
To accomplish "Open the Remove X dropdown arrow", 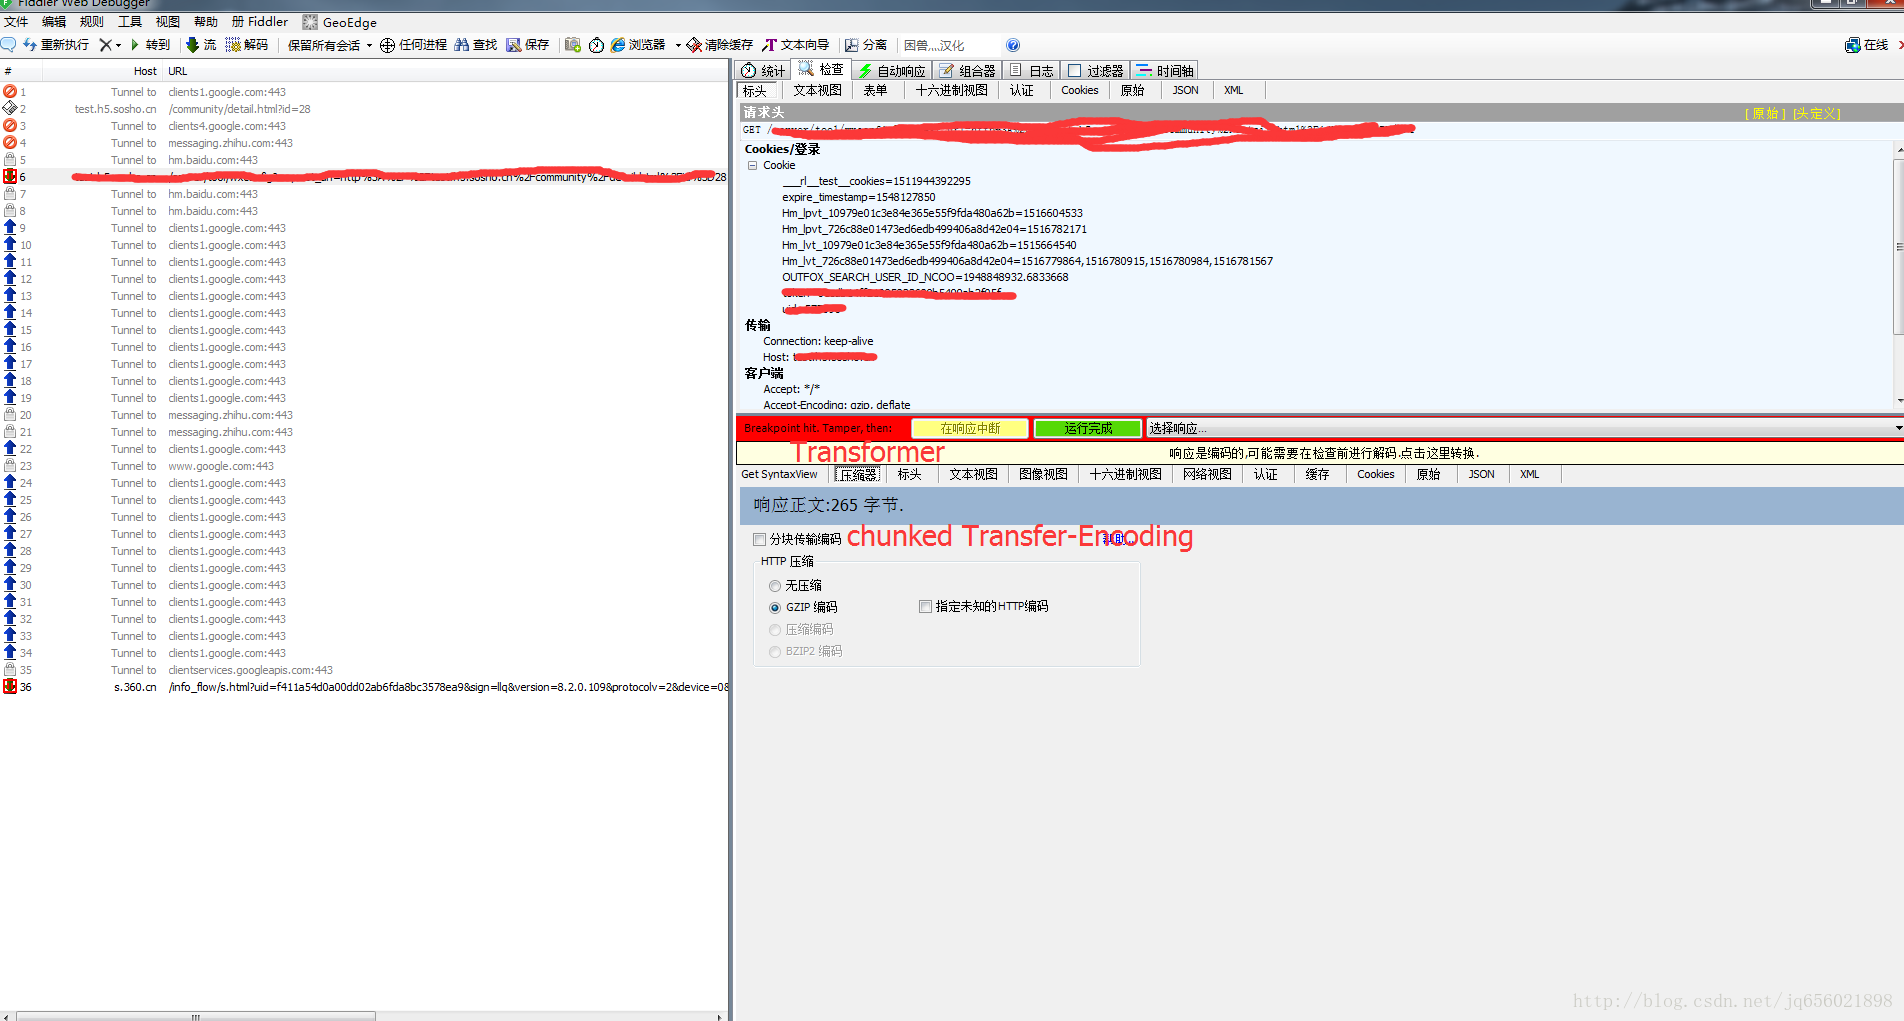I will (118, 45).
